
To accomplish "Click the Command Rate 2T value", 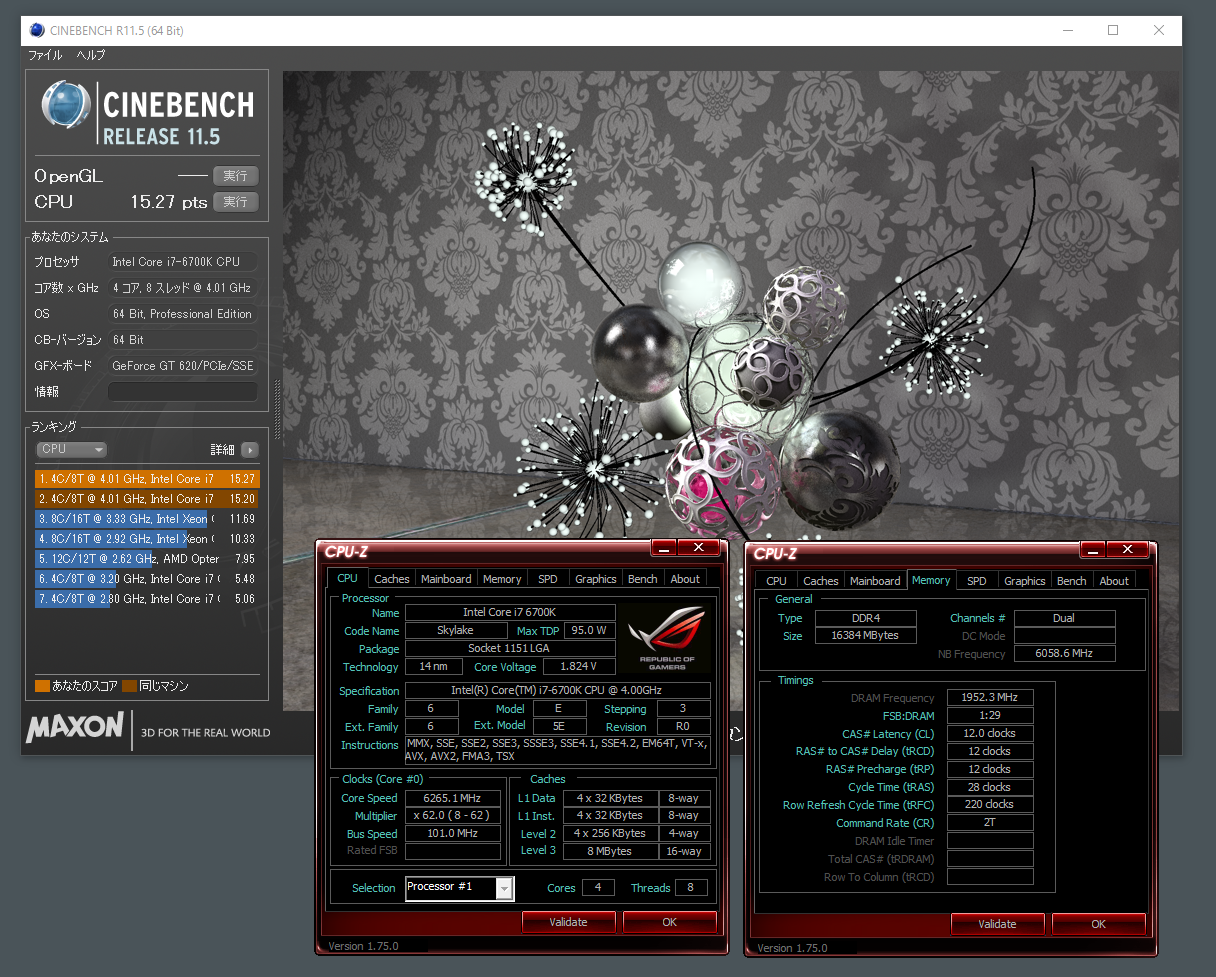I will [x=990, y=823].
